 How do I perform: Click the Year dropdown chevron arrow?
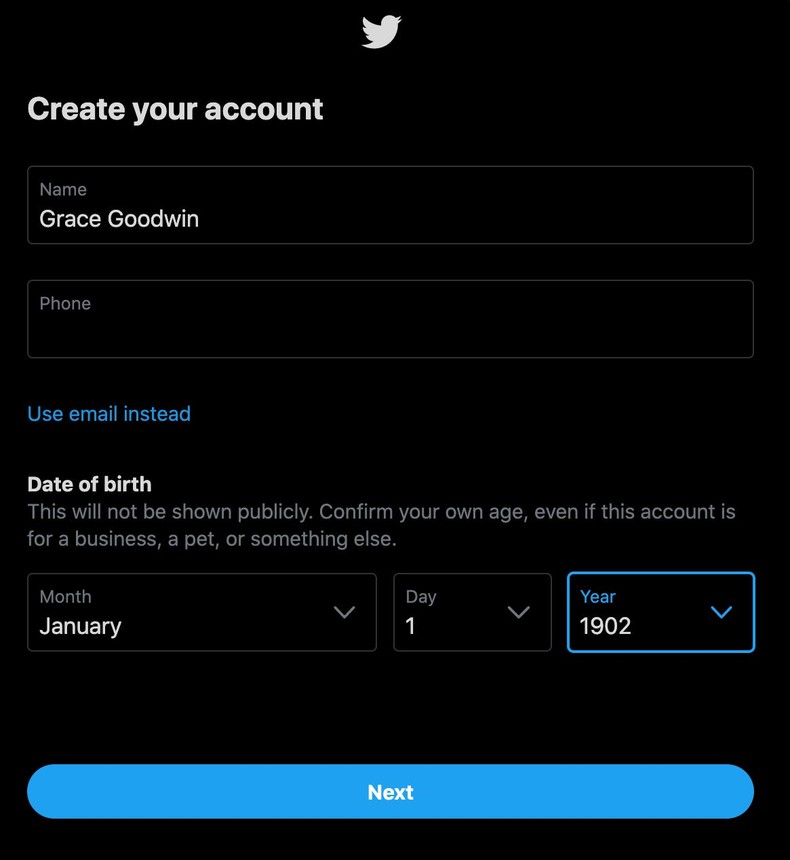tap(722, 612)
